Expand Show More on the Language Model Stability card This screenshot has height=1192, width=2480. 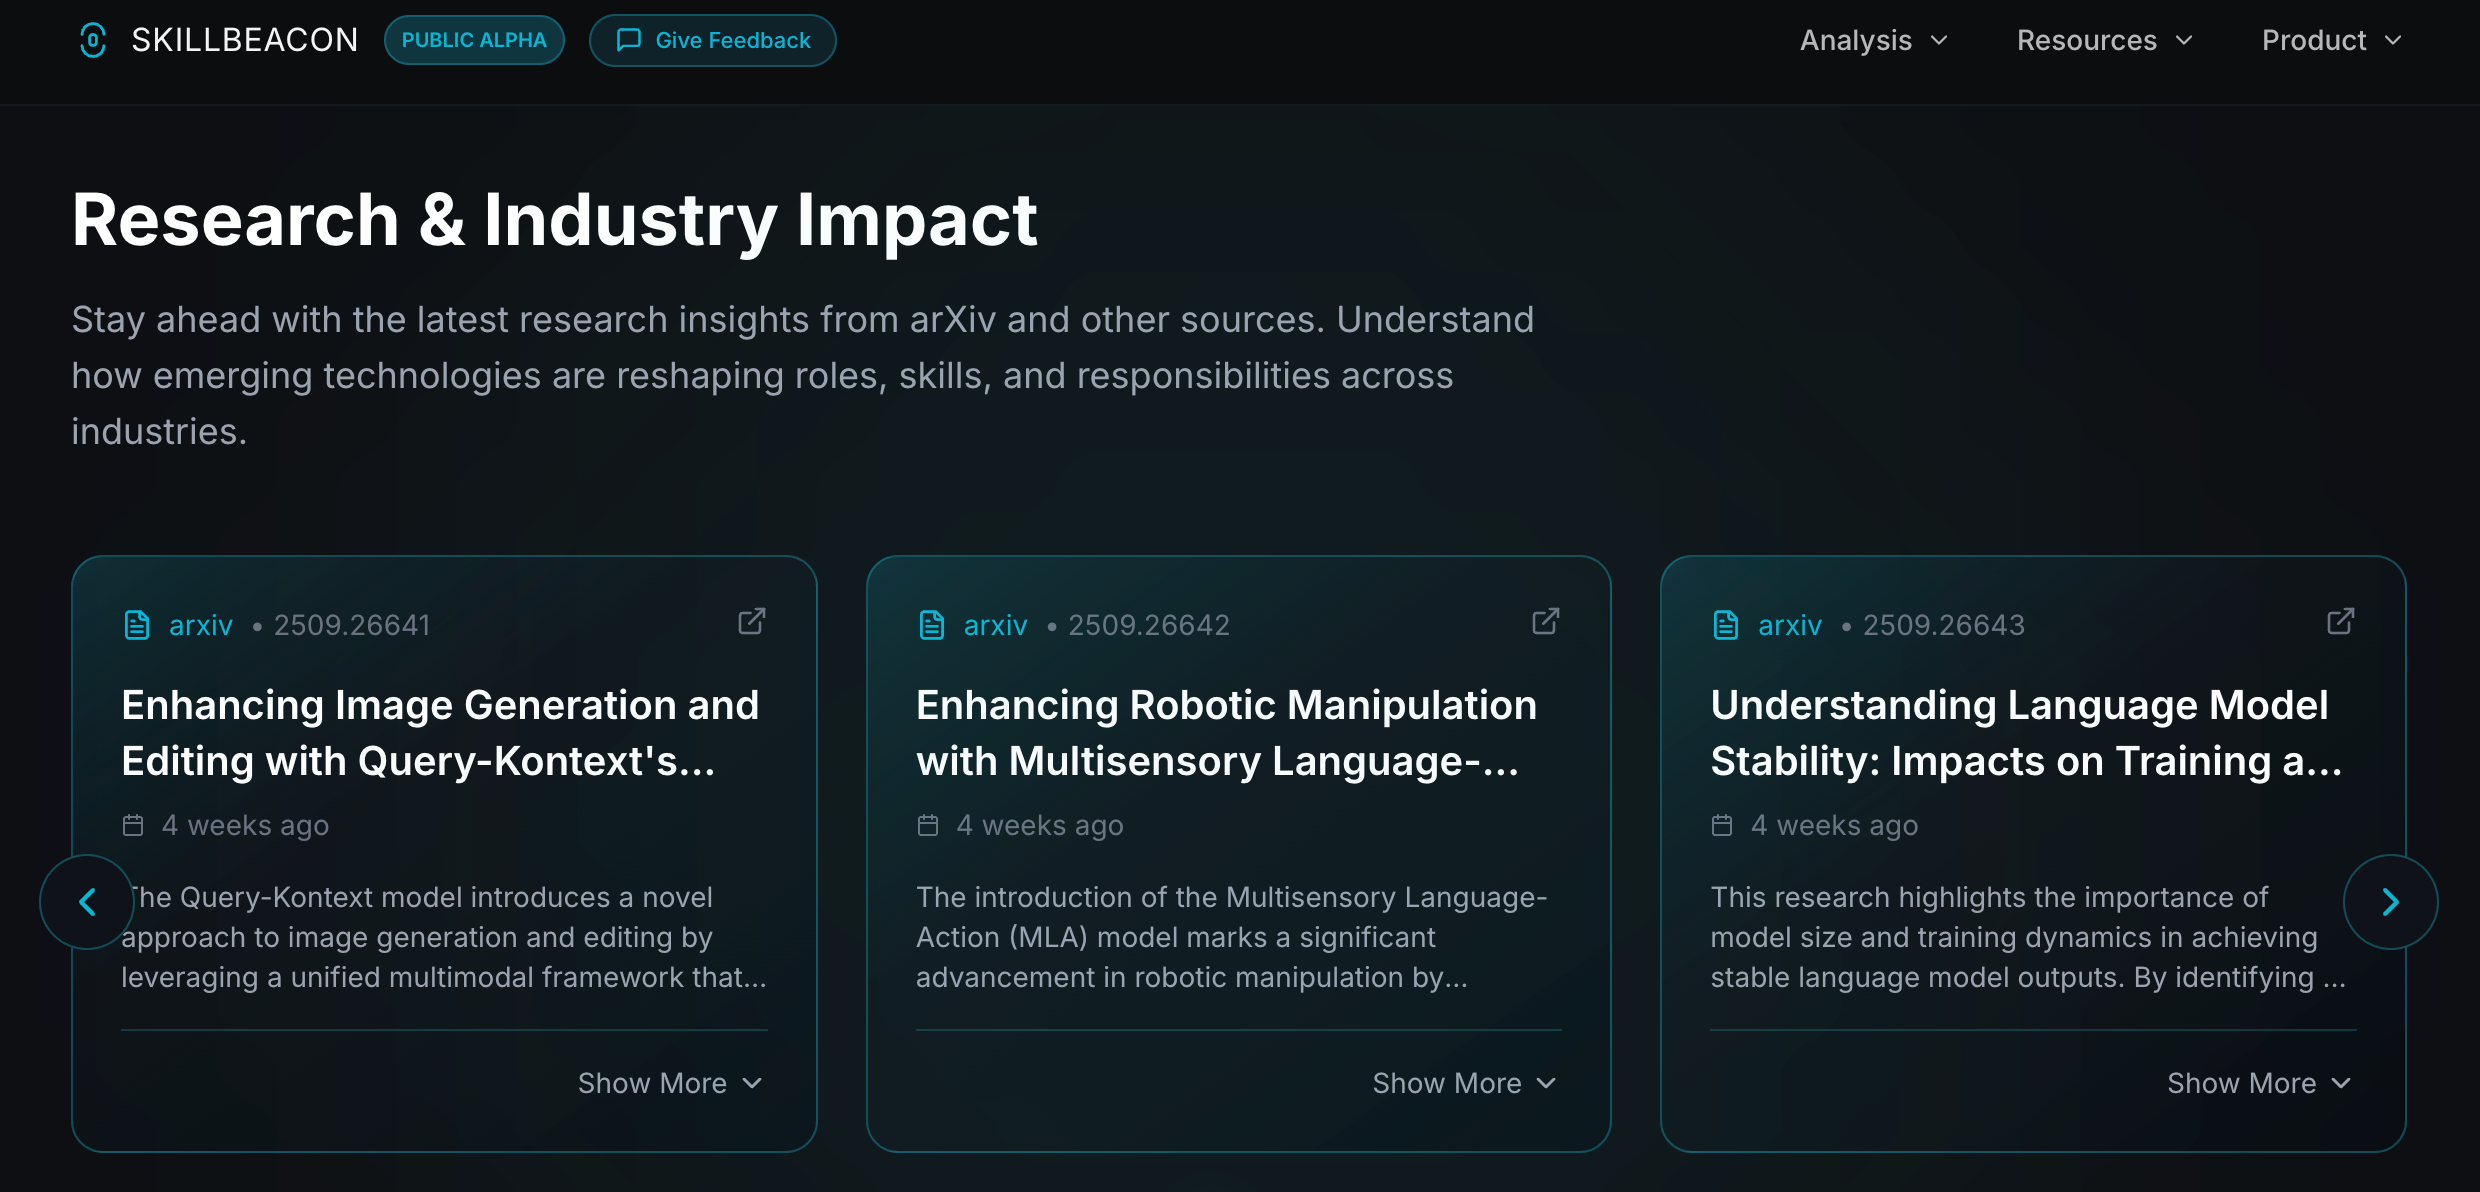(2258, 1083)
